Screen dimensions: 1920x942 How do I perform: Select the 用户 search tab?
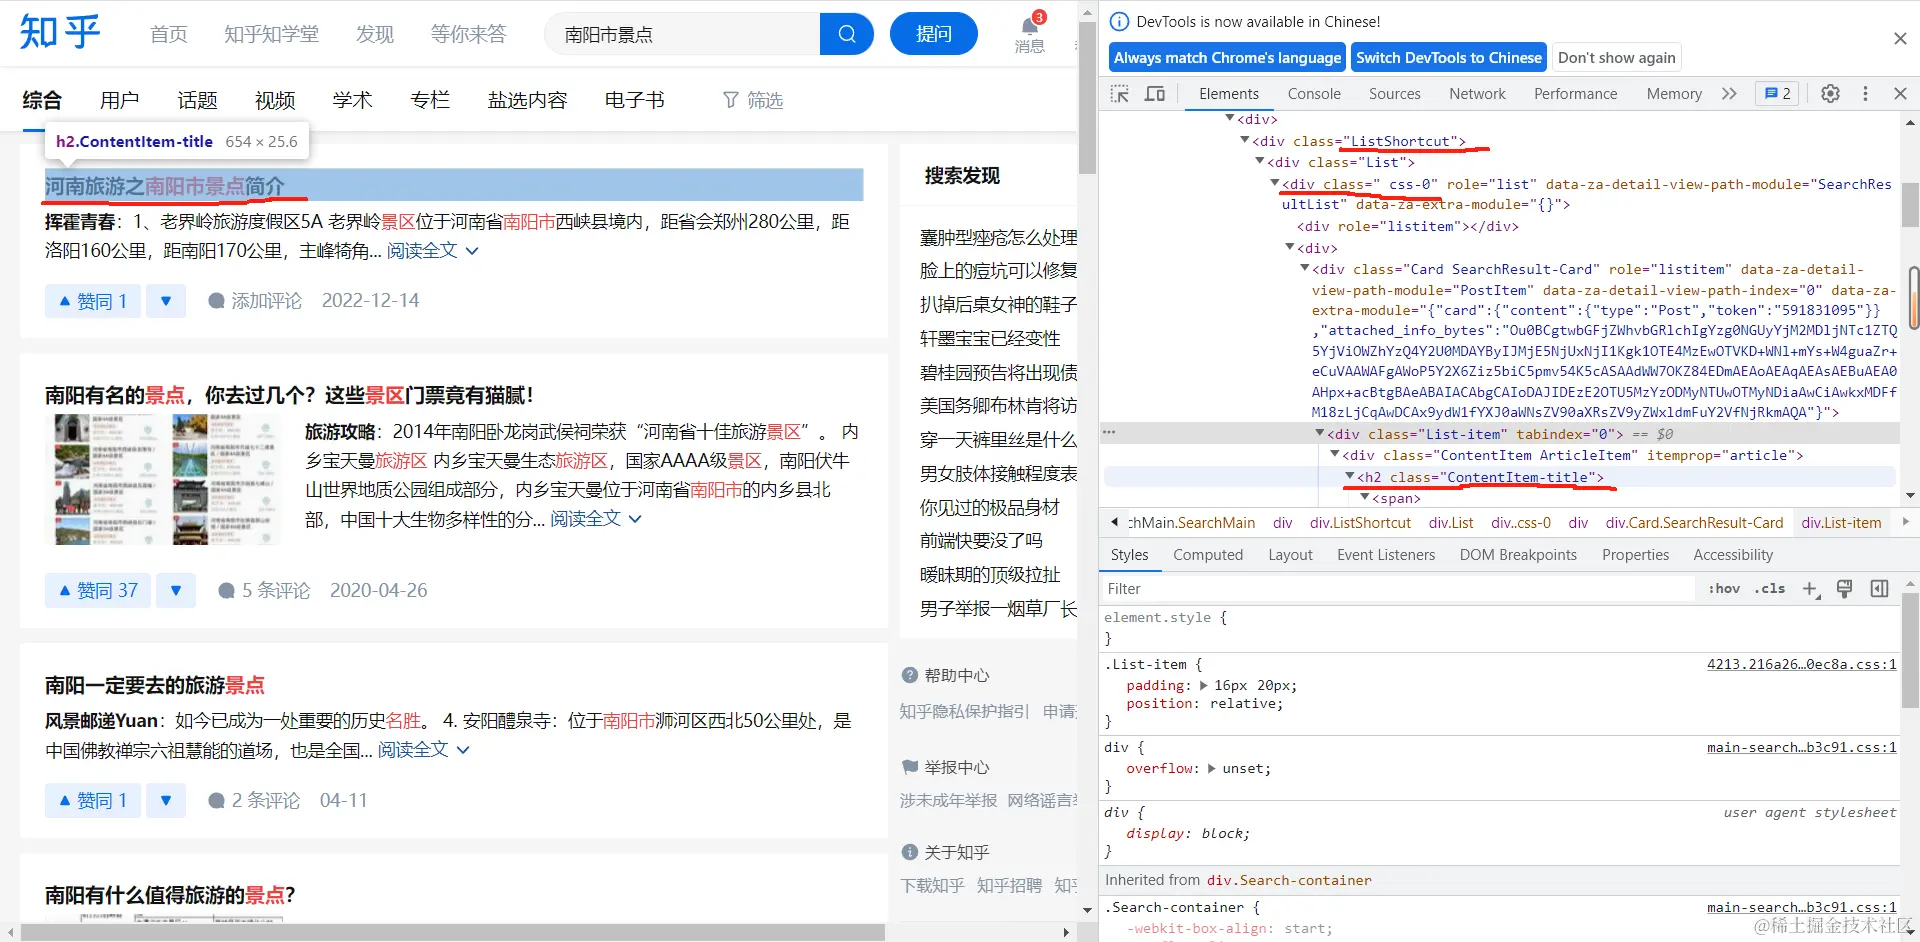click(x=119, y=100)
